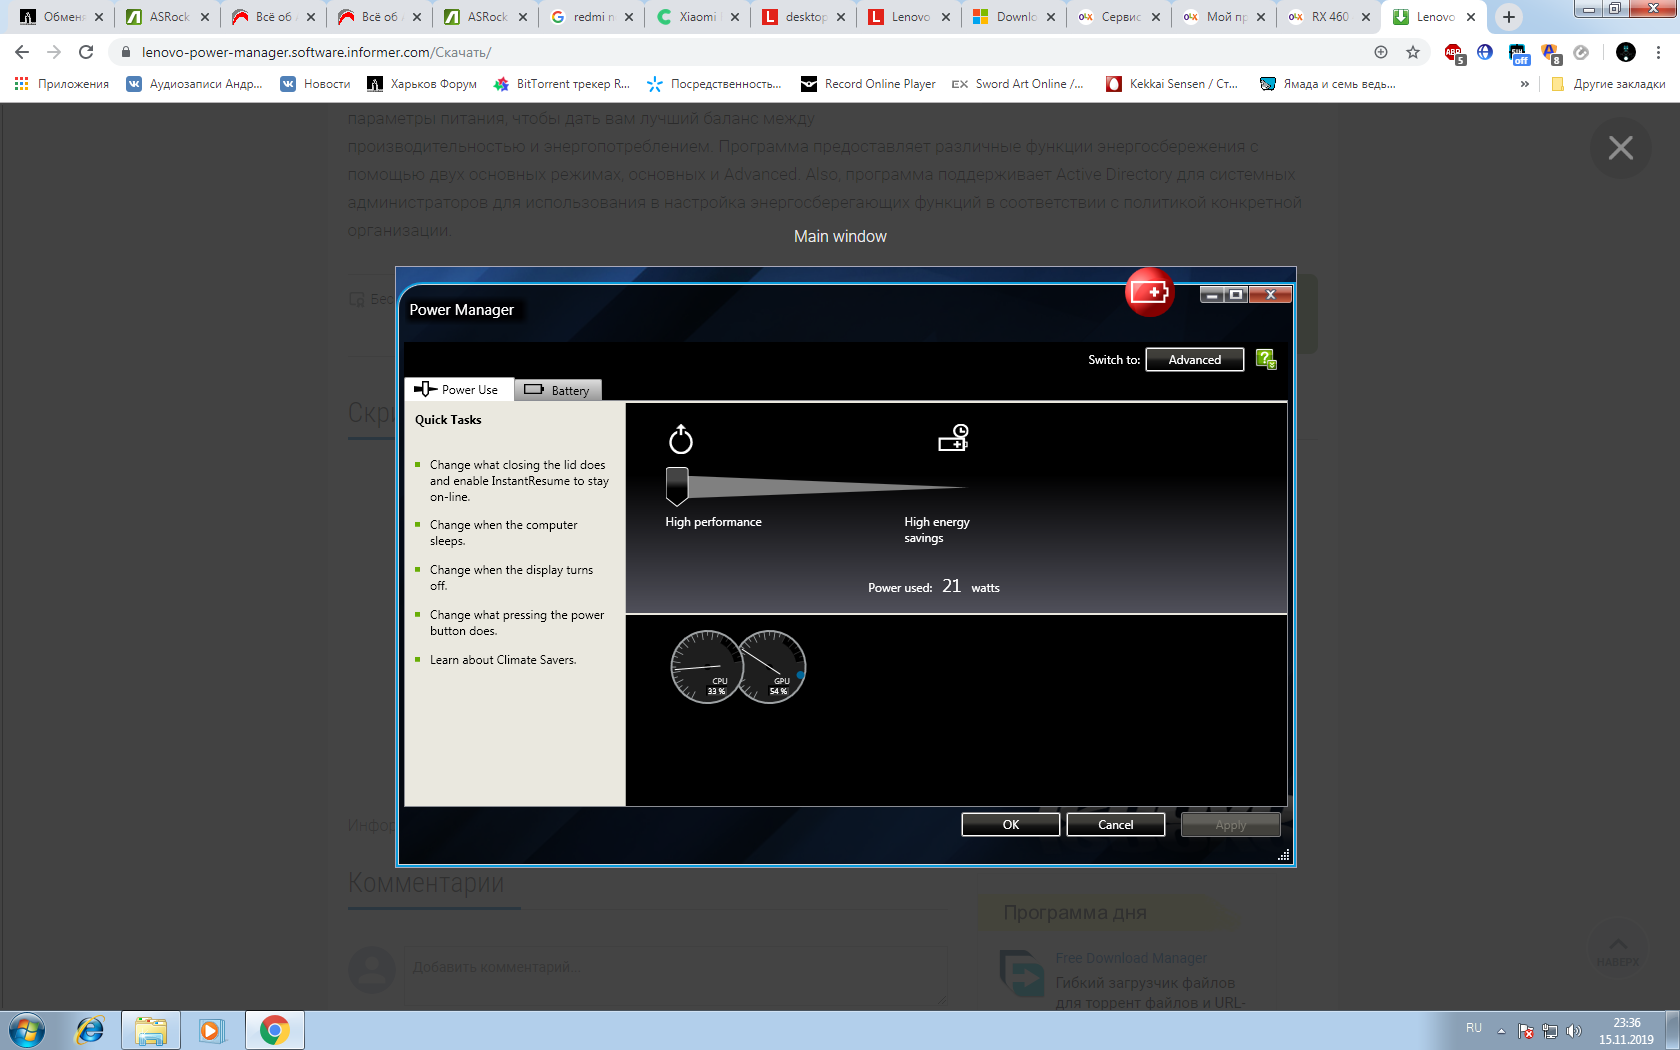Open the orange shield extension with badge 8
The width and height of the screenshot is (1680, 1050).
1551,53
